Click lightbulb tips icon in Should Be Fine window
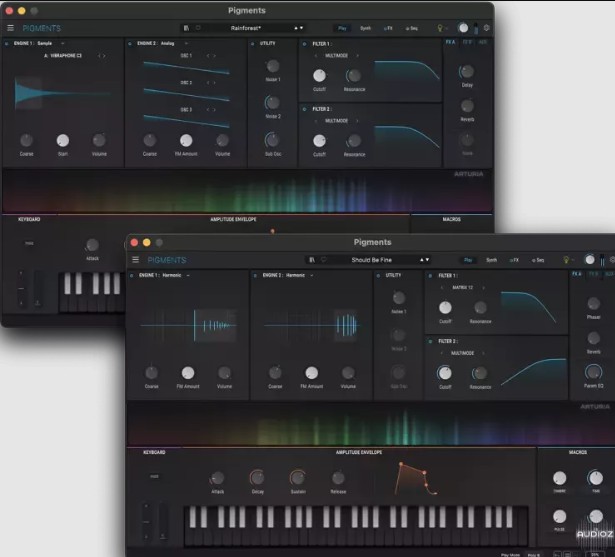 pos(566,260)
